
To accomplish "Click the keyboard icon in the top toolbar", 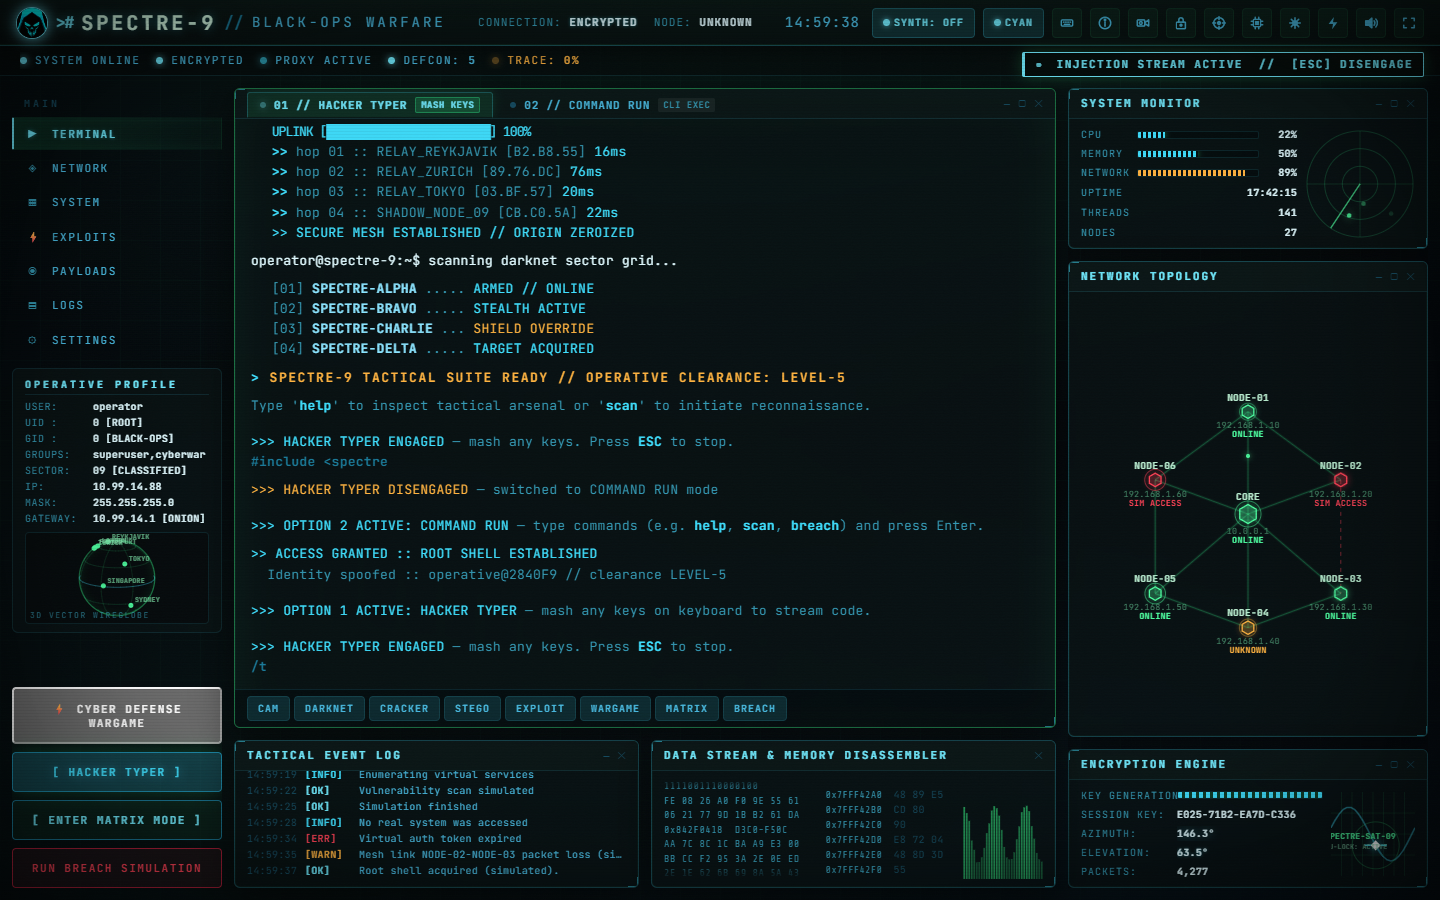I will [x=1067, y=23].
